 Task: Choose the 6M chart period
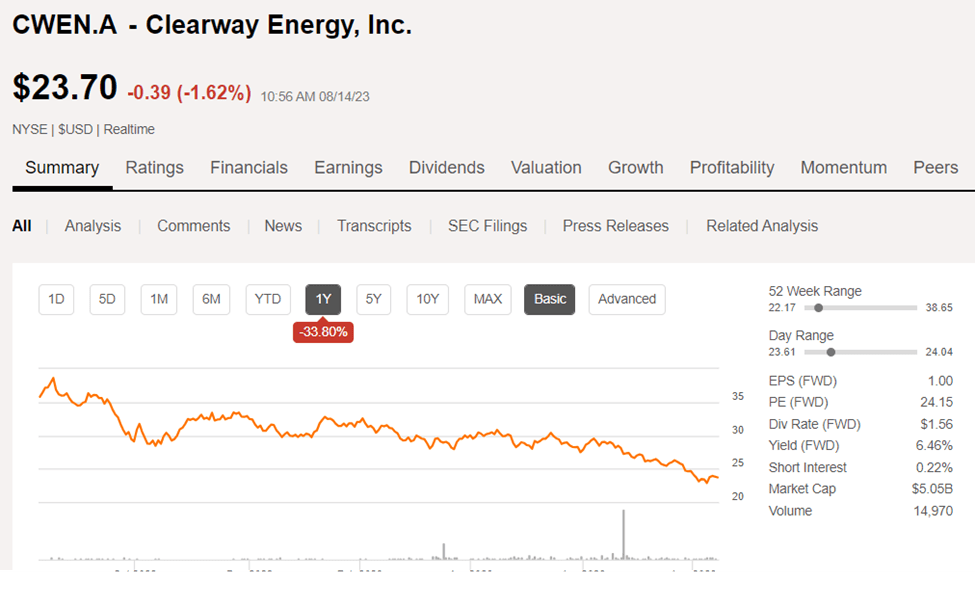tap(211, 299)
